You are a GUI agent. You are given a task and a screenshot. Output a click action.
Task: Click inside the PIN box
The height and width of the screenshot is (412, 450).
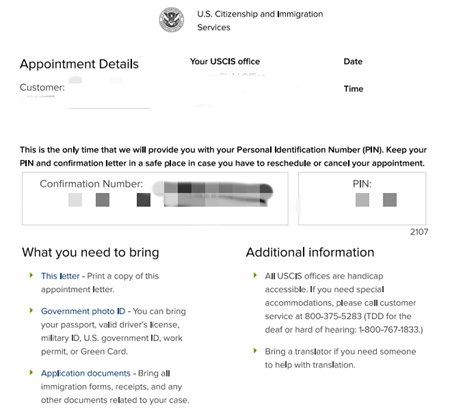tap(362, 198)
